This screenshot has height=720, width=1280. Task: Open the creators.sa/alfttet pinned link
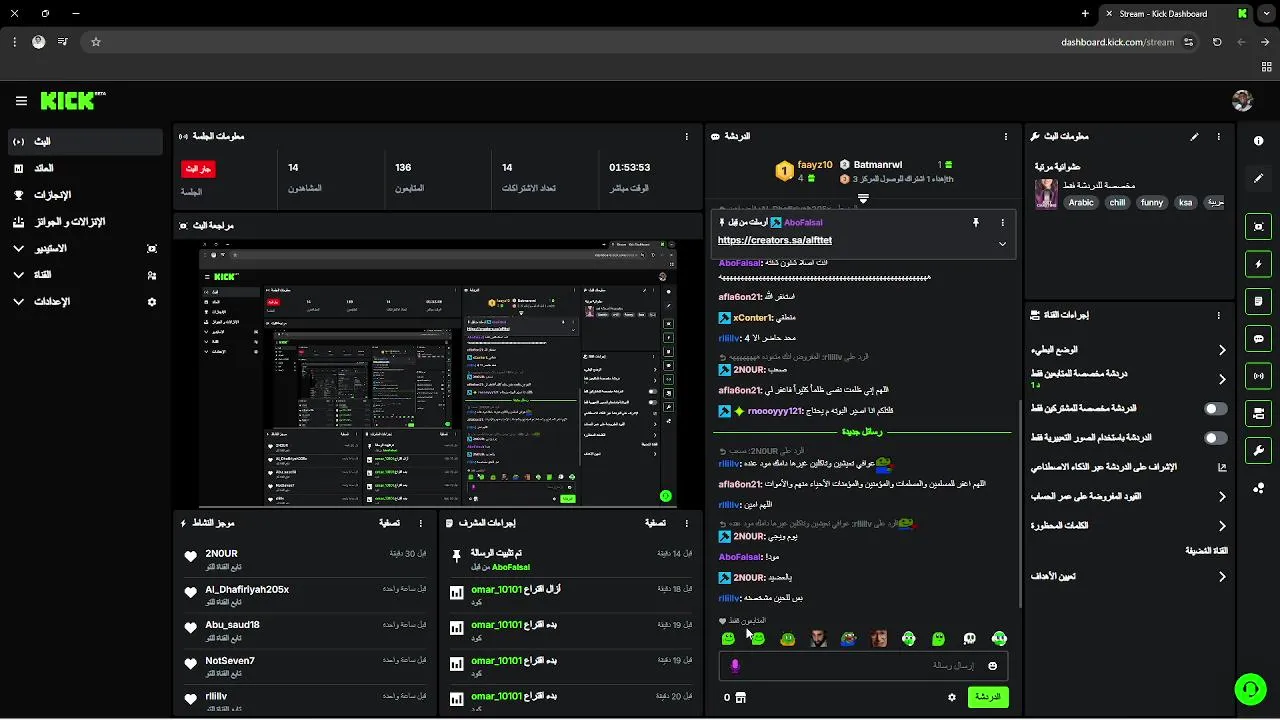775,241
